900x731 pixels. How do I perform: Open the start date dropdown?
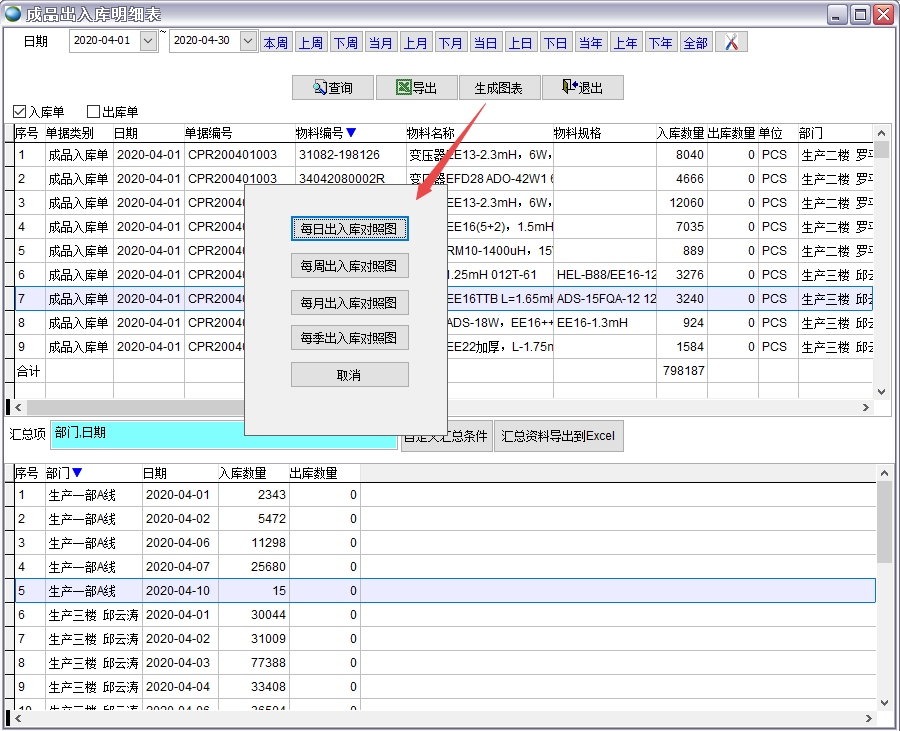[148, 42]
